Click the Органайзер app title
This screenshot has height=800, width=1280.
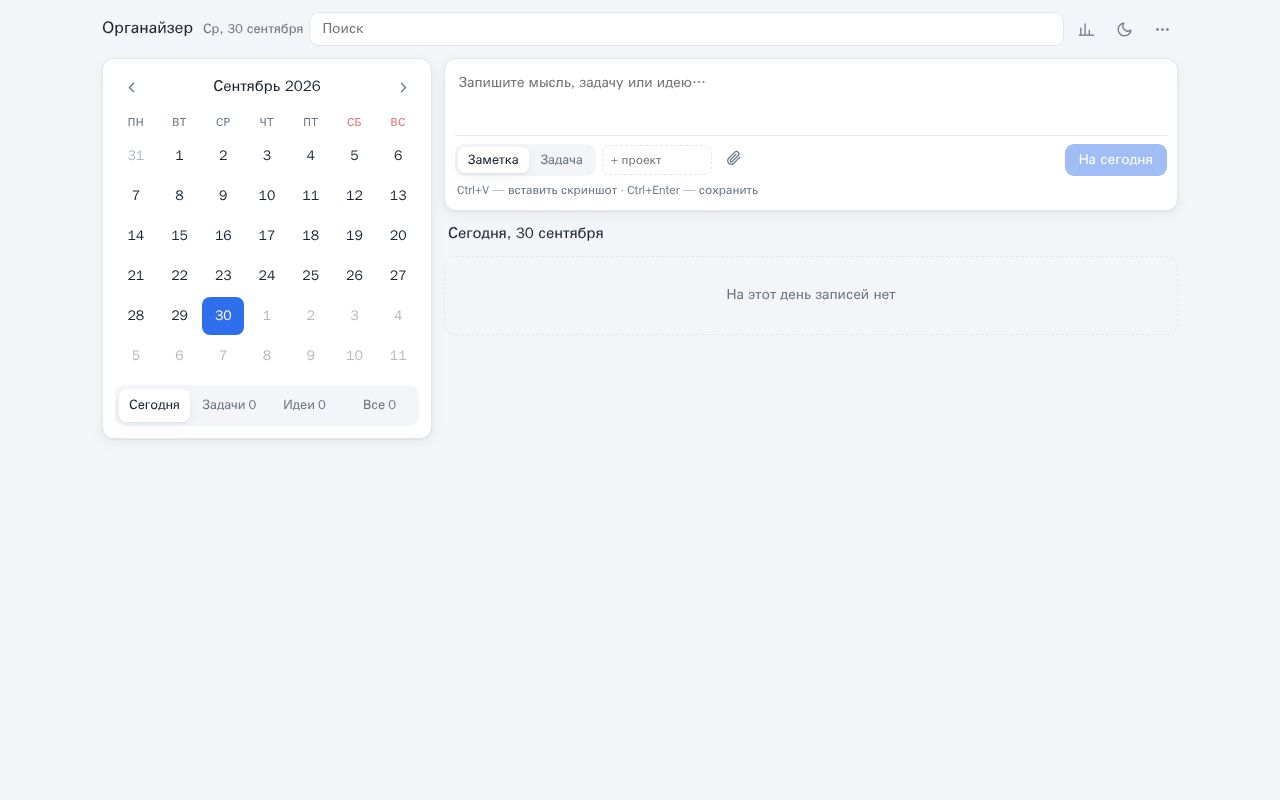147,28
